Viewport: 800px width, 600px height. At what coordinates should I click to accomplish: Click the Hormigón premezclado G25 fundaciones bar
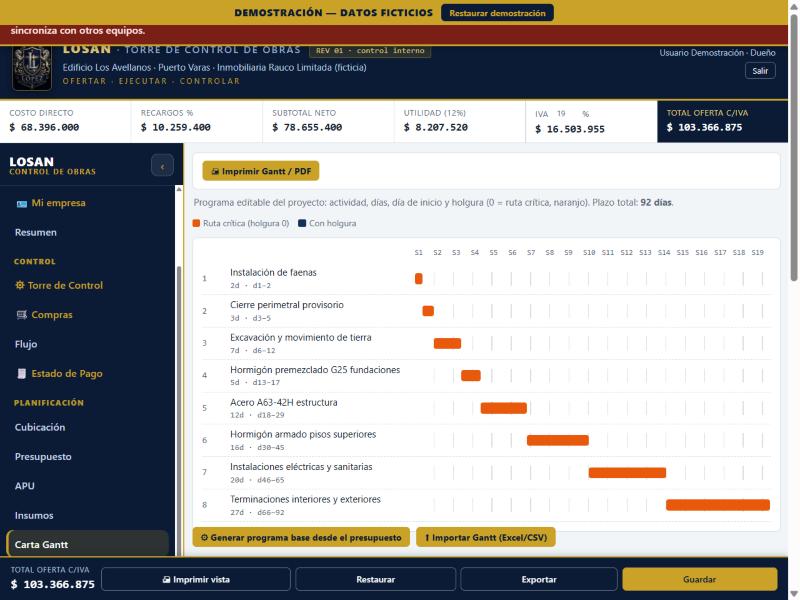pos(471,376)
